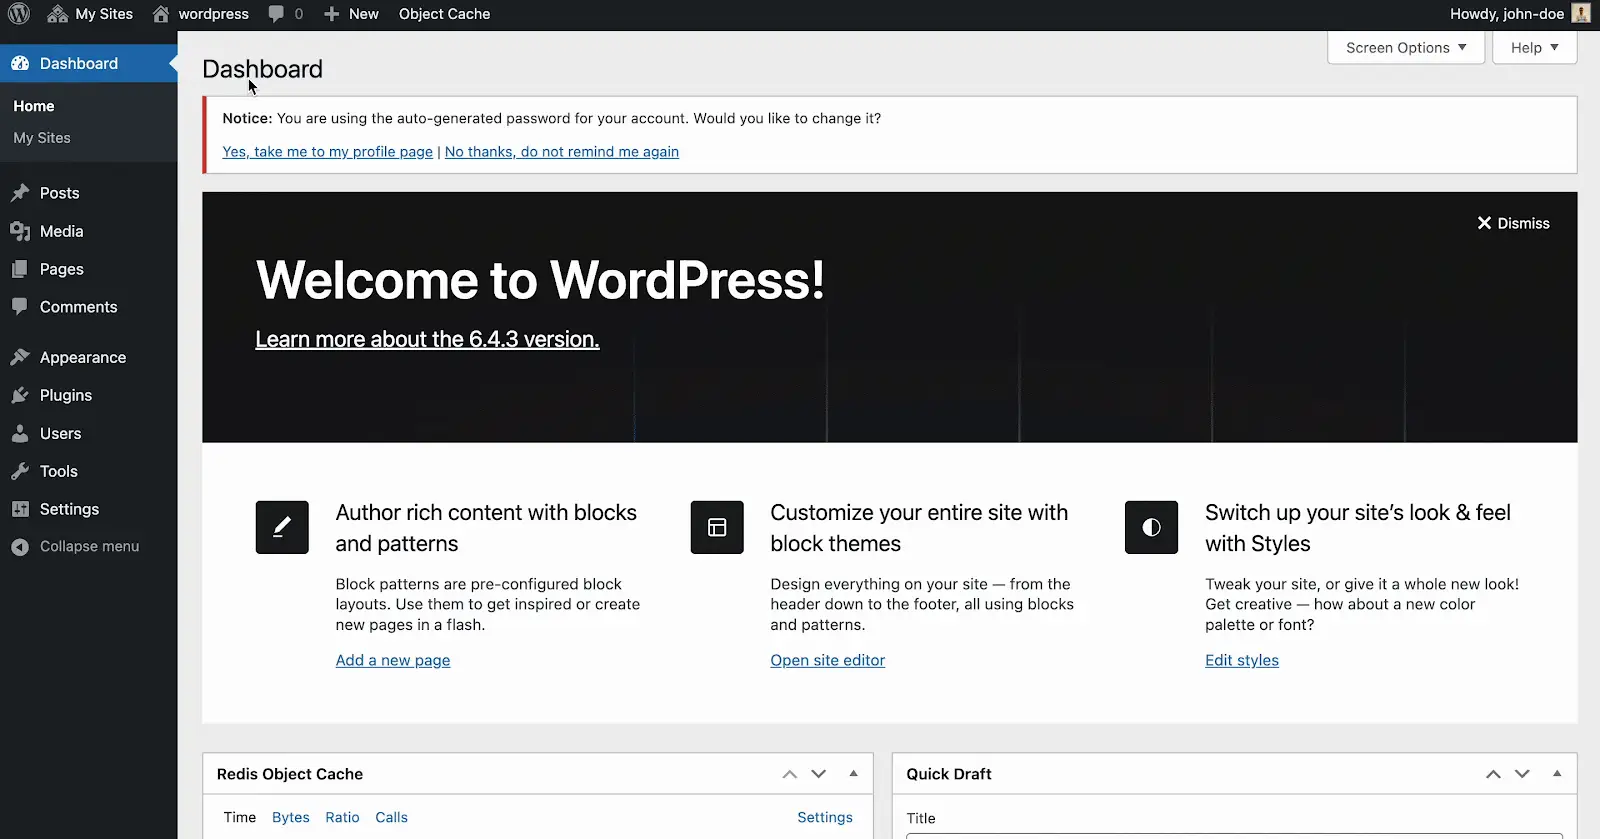This screenshot has width=1600, height=839.
Task: Click the Posts pushpin icon
Action: 20,193
